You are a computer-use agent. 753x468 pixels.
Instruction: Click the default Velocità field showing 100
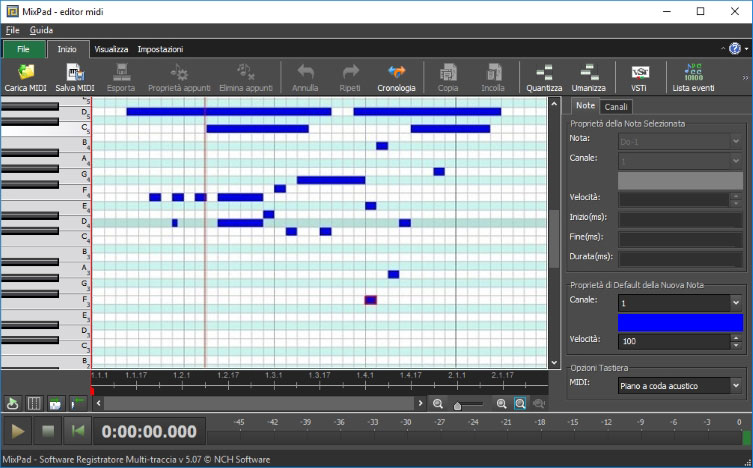click(674, 341)
